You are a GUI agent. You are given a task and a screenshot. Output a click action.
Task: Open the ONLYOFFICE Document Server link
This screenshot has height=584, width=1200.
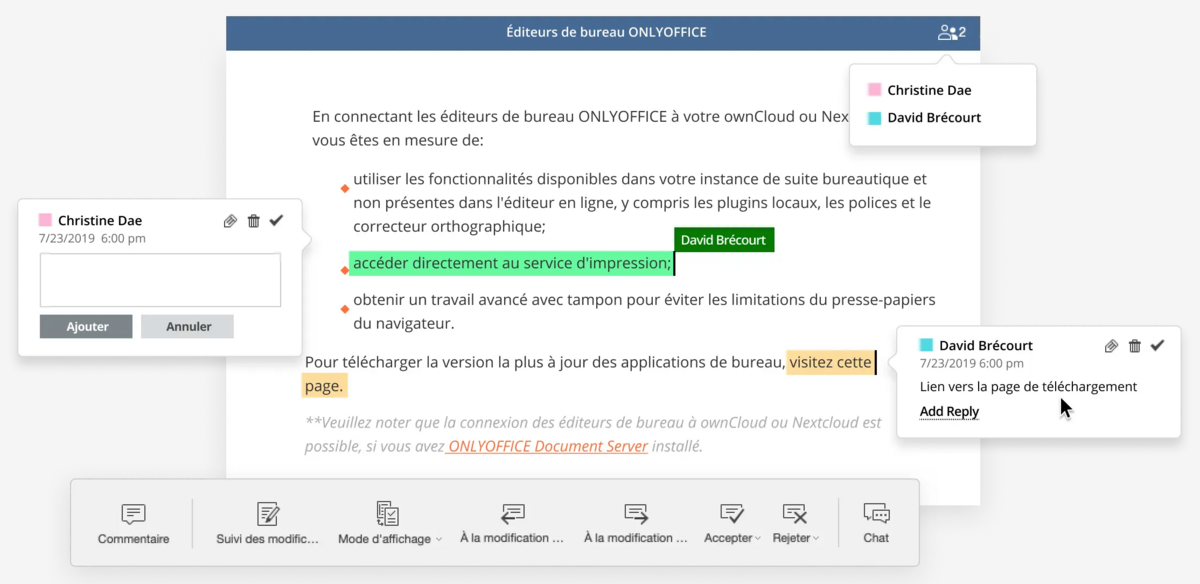tap(546, 446)
